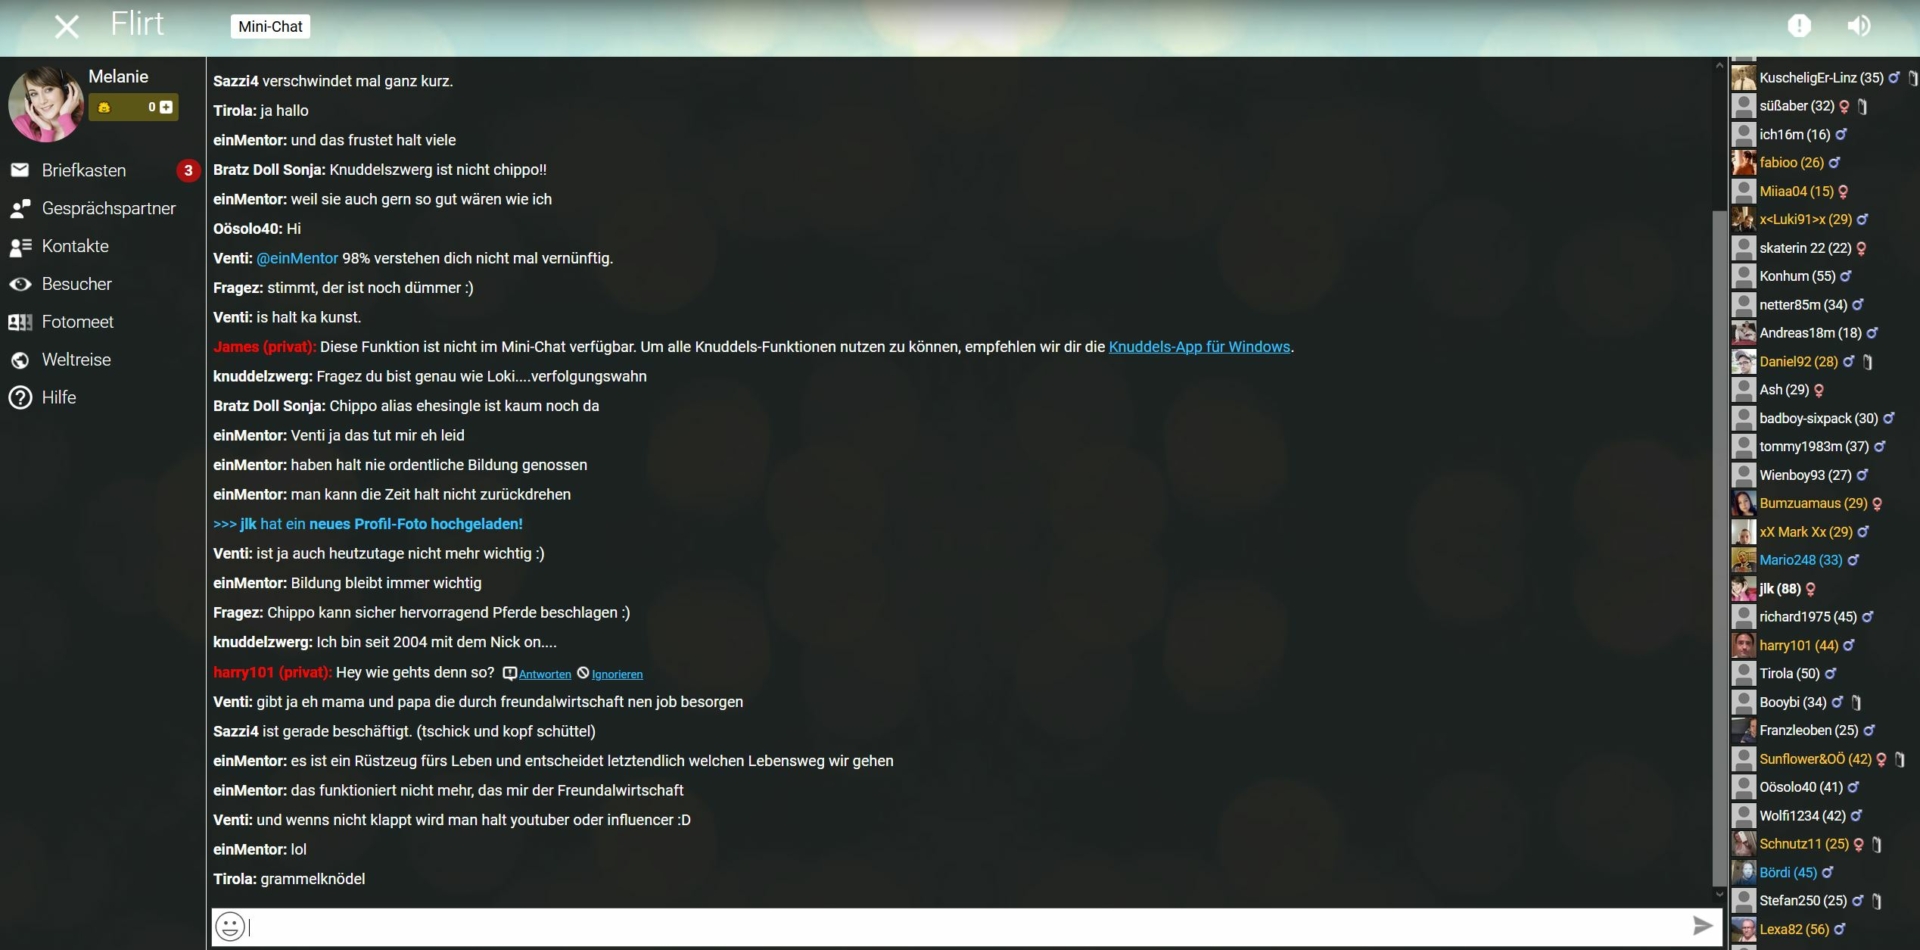Focus the chat message input field
Screen dimensions: 1920x950
(967, 927)
